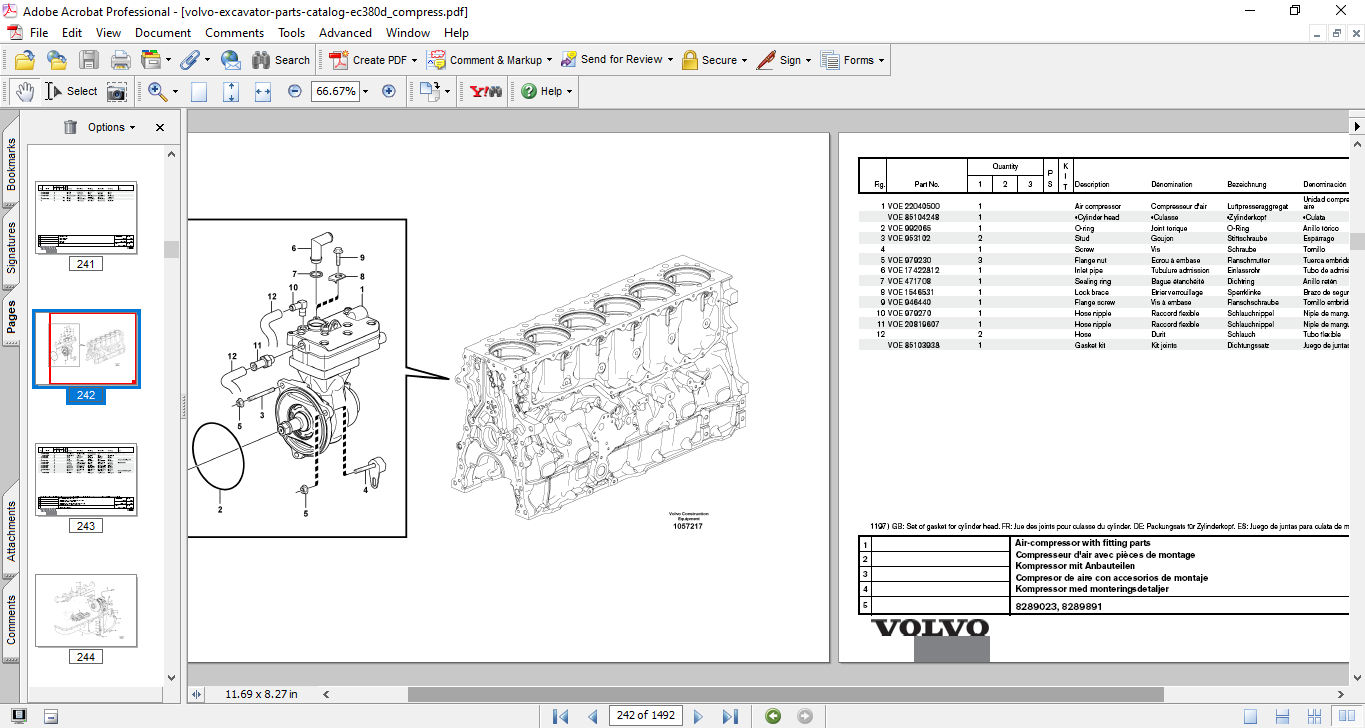Go to the previous page arrow
Screen dimensions: 1365x728
point(593,716)
